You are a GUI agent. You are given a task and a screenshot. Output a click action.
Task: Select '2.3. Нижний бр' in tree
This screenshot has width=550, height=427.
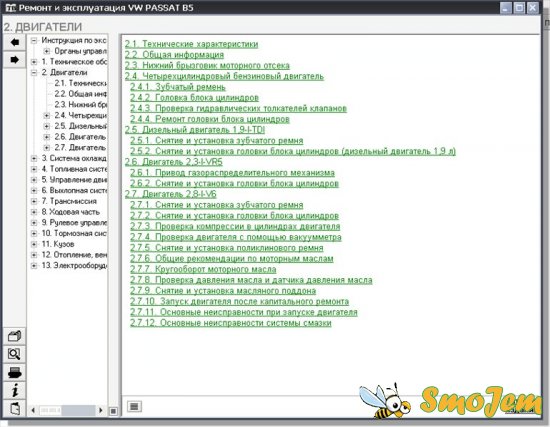coord(80,105)
